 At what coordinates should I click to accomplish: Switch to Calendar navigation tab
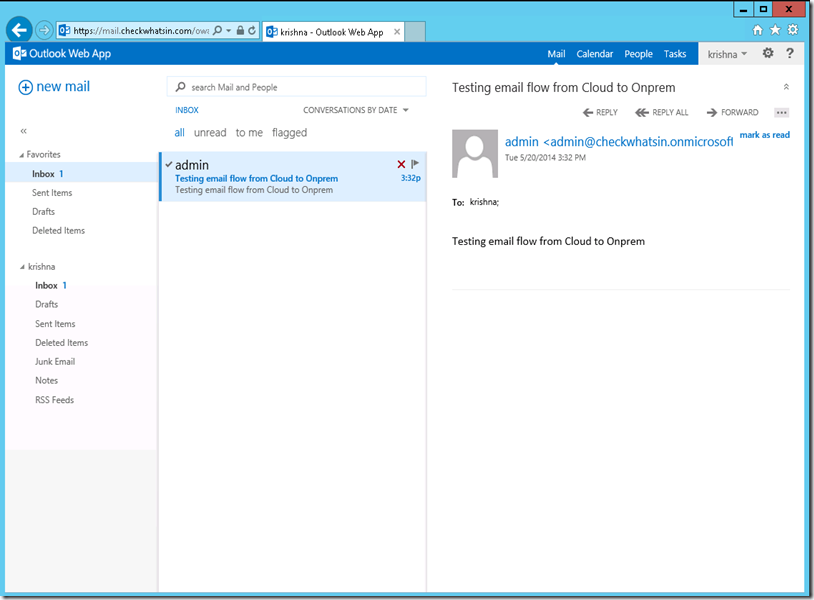(594, 54)
